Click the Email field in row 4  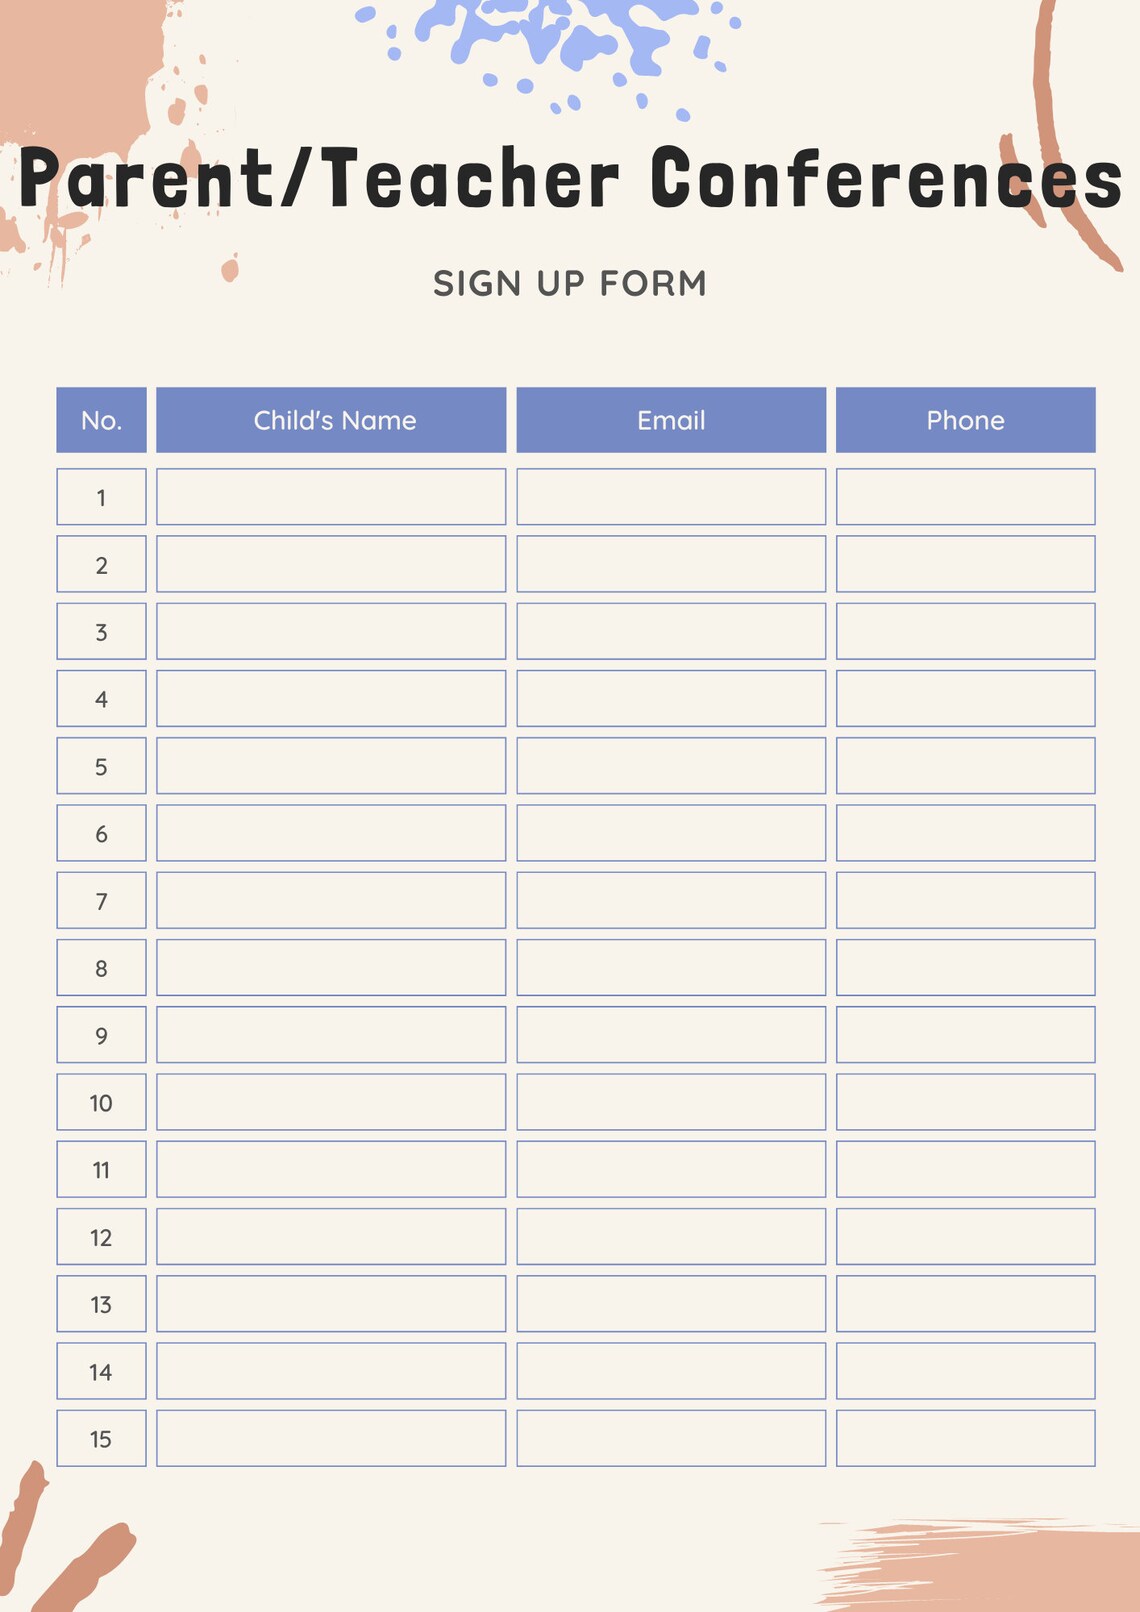[x=671, y=698]
